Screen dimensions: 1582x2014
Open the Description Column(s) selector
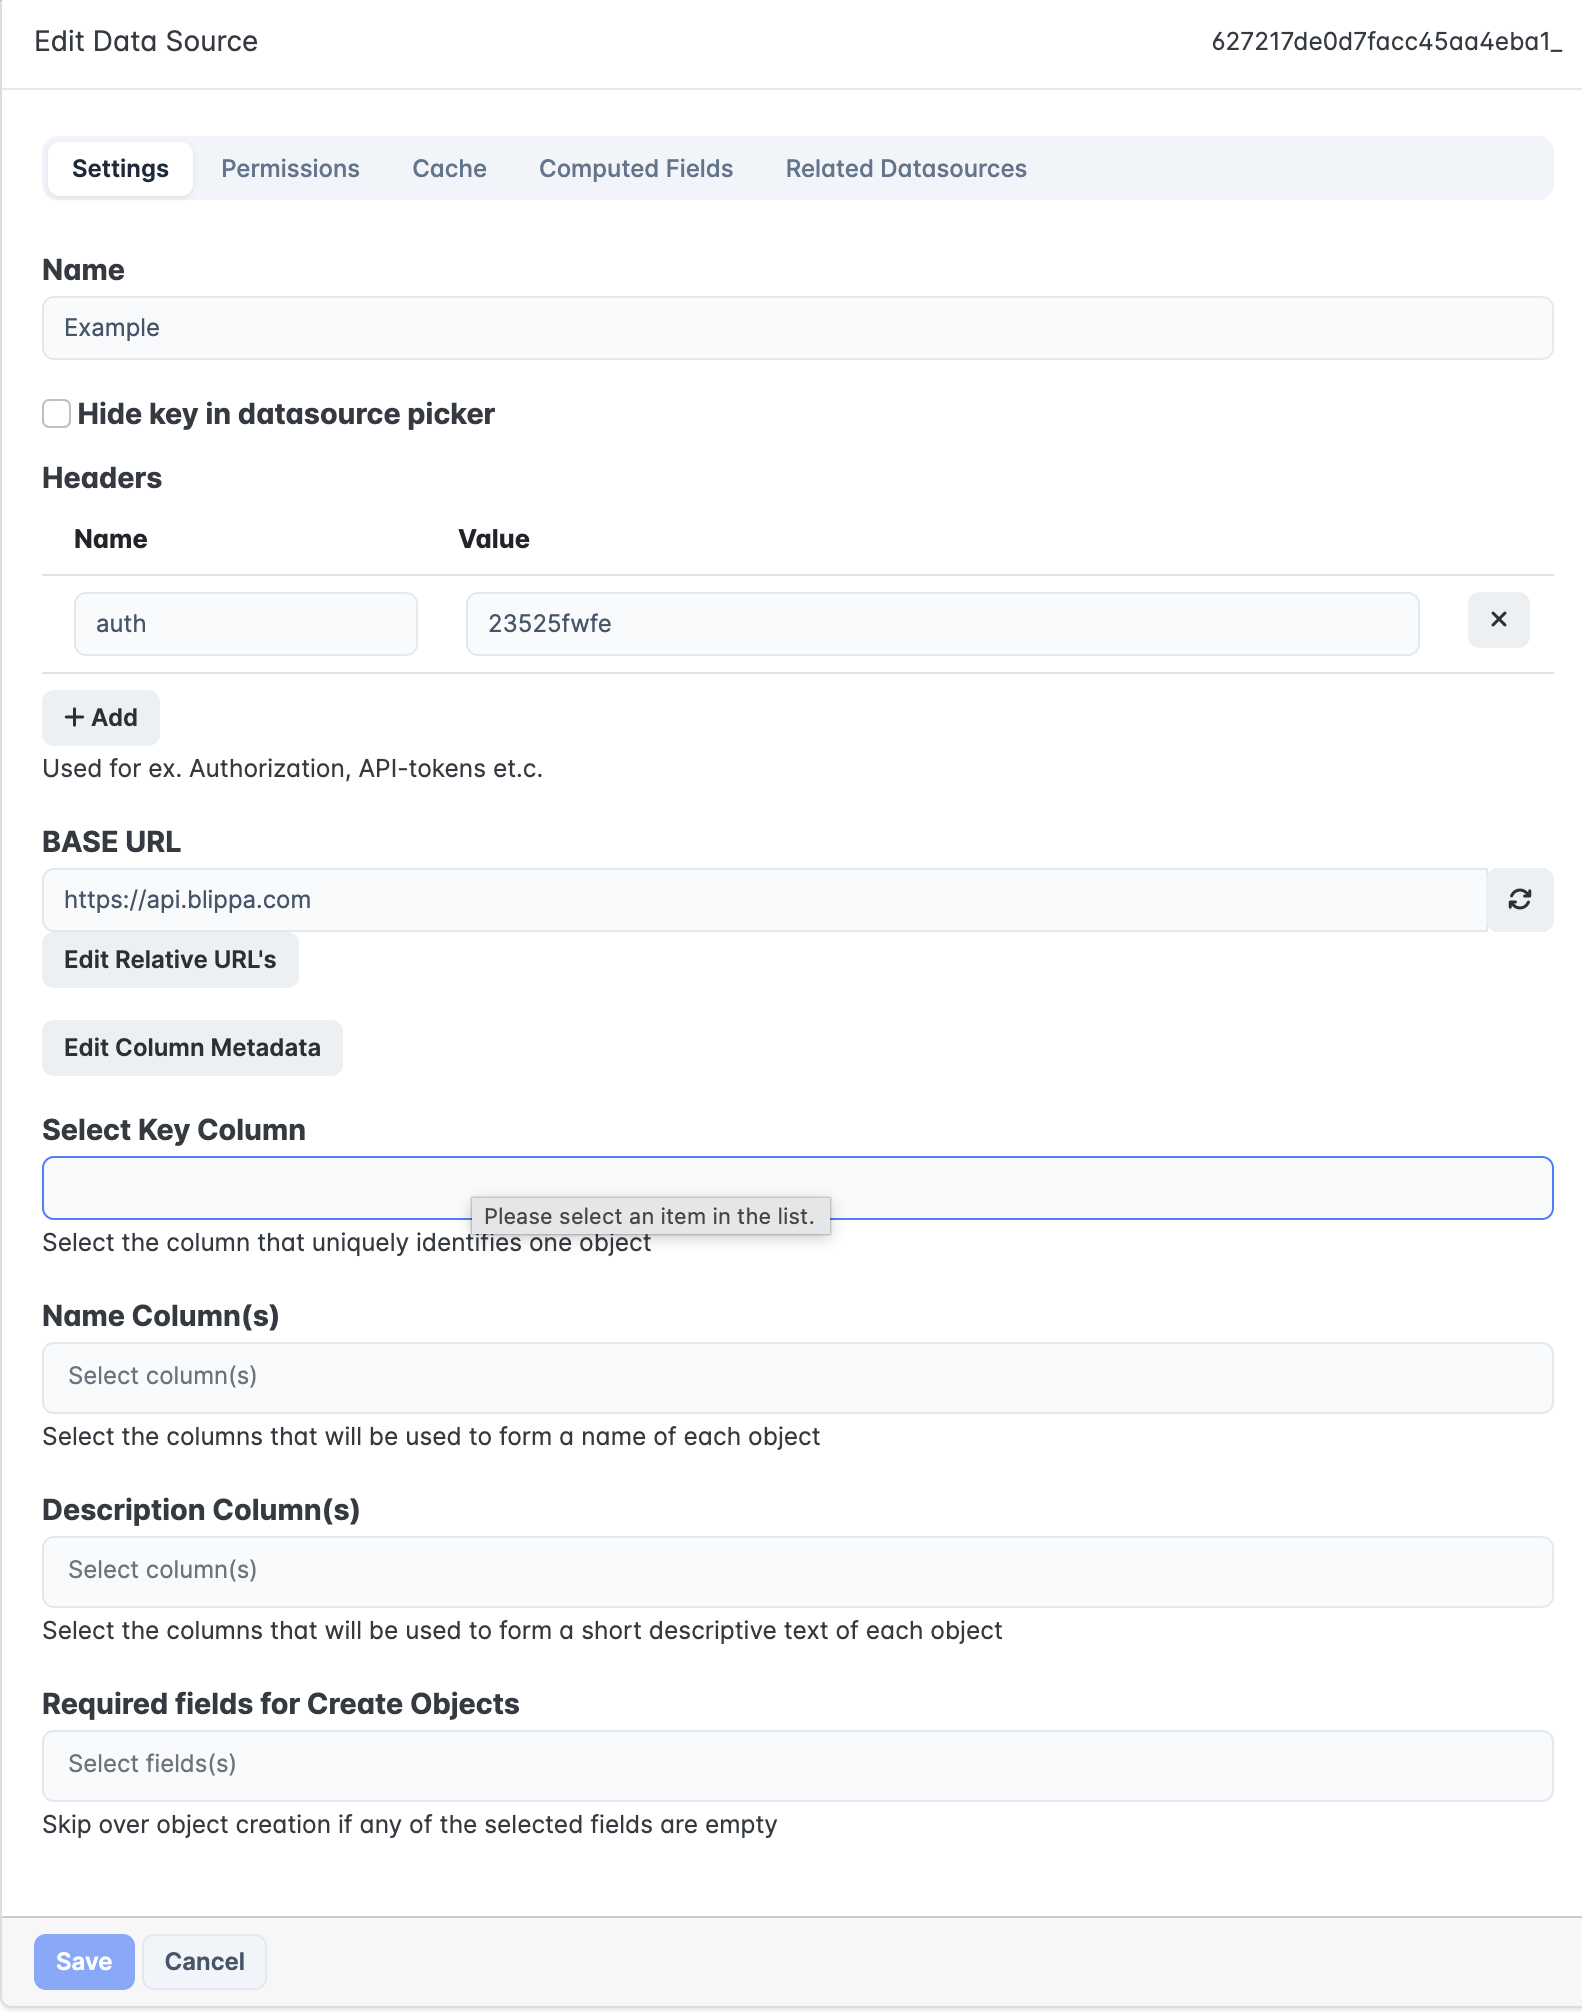click(797, 1571)
